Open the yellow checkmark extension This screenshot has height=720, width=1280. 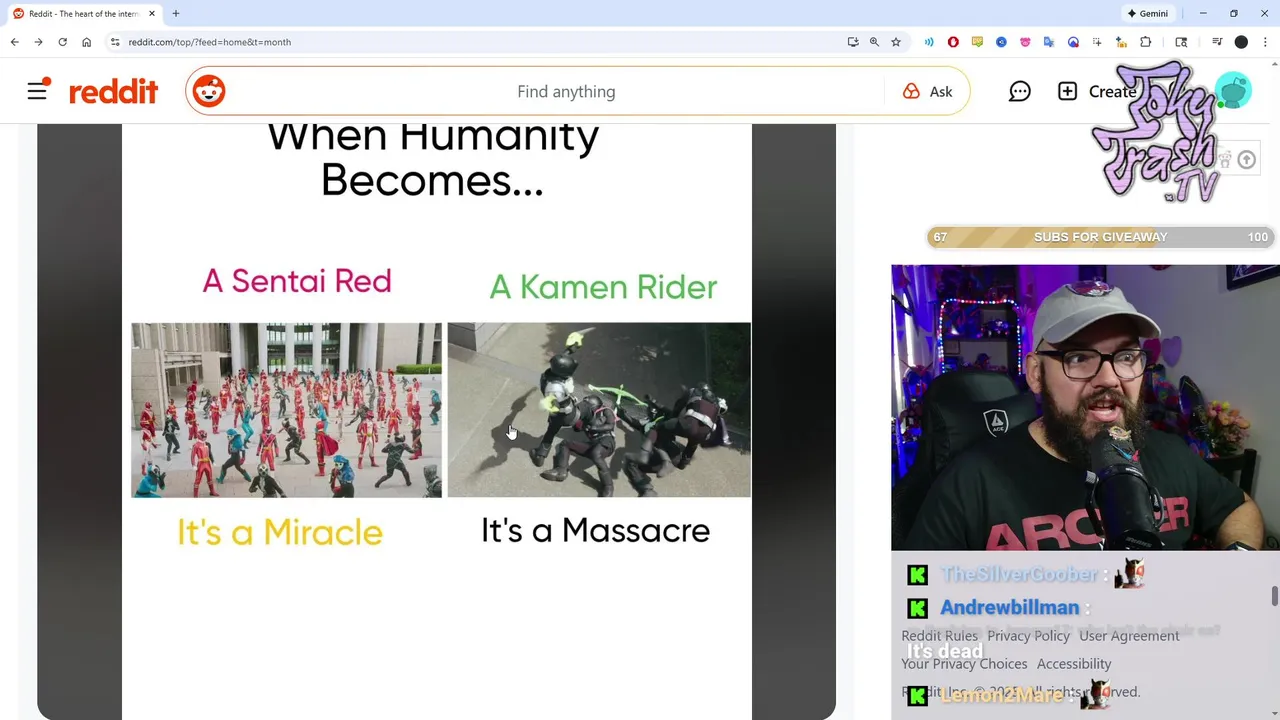(x=977, y=42)
